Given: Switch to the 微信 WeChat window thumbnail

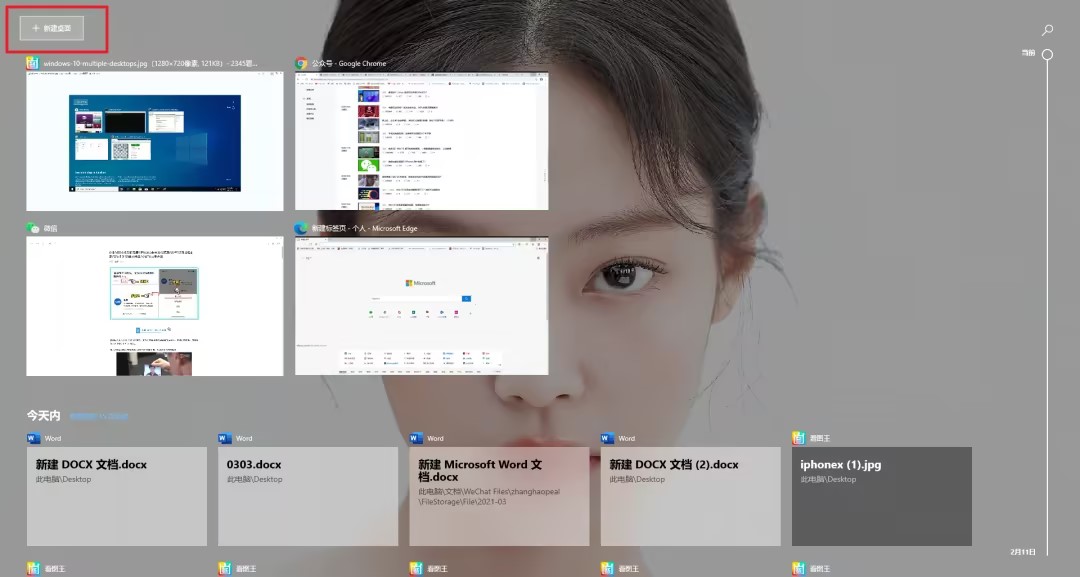Looking at the screenshot, I should [x=155, y=307].
